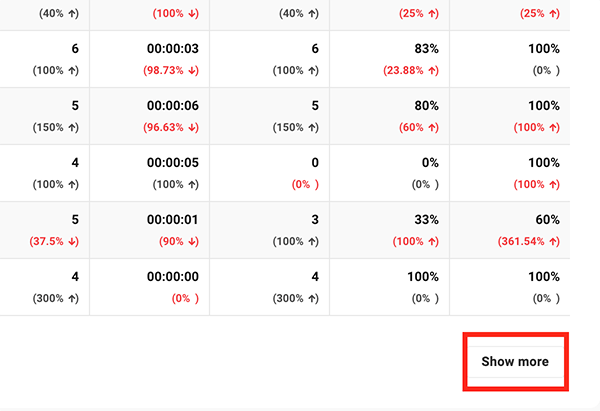Click the Show more button
Image resolution: width=600 pixels, height=411 pixels.
pos(514,361)
